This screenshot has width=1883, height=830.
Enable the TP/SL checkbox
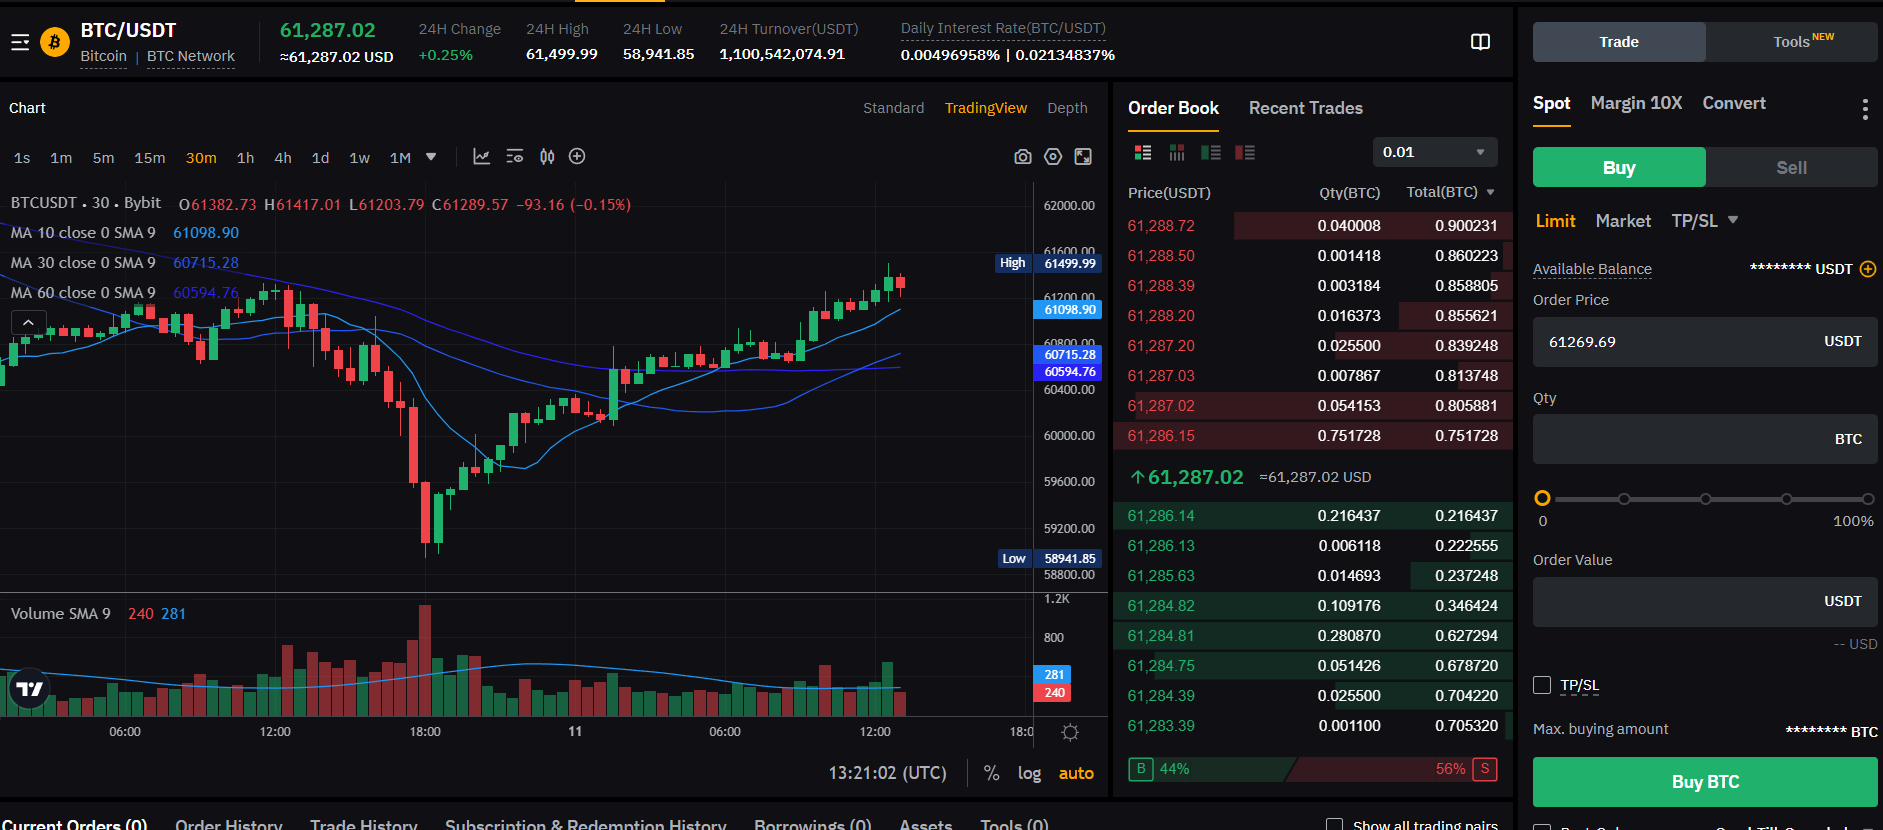click(x=1542, y=685)
